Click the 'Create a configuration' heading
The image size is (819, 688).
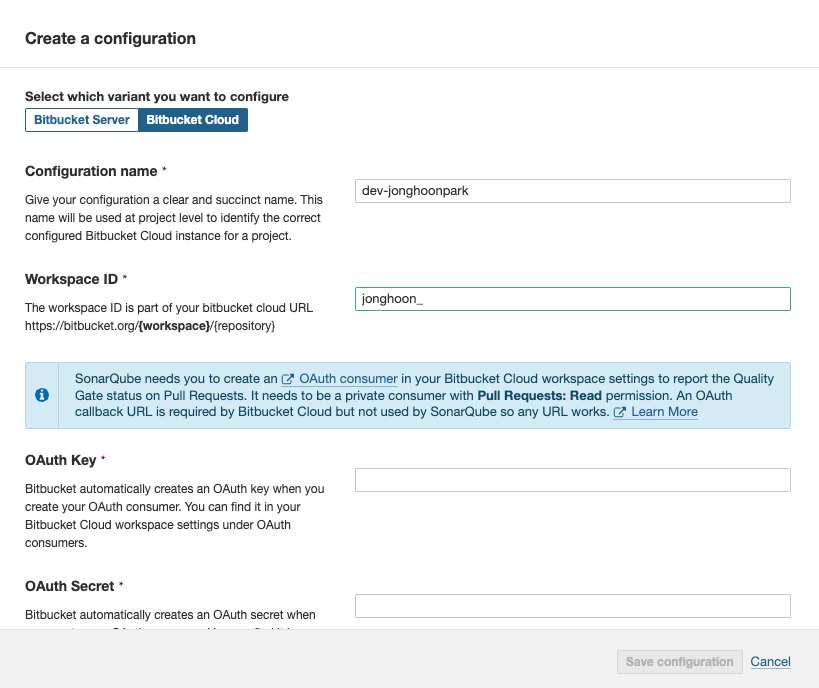click(110, 39)
